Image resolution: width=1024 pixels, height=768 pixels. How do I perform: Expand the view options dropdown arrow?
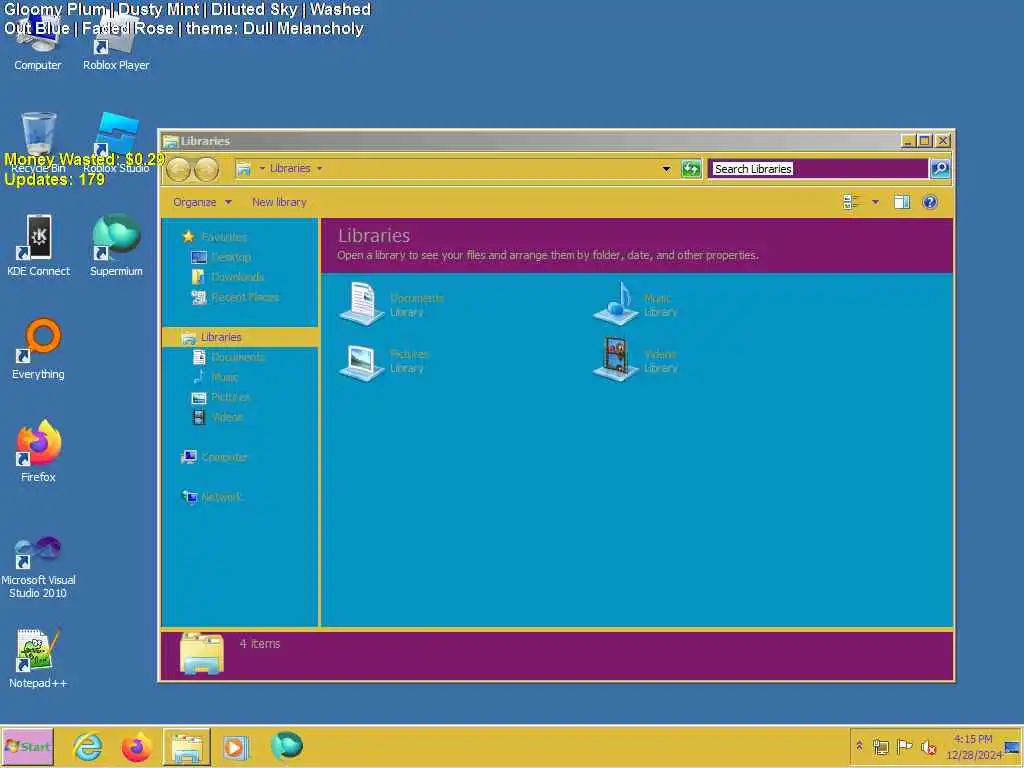875,202
